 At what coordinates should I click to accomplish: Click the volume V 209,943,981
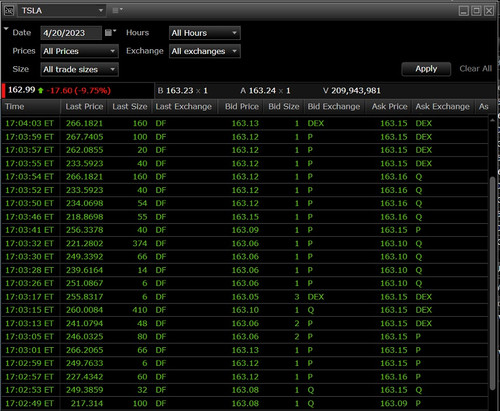[x=352, y=90]
